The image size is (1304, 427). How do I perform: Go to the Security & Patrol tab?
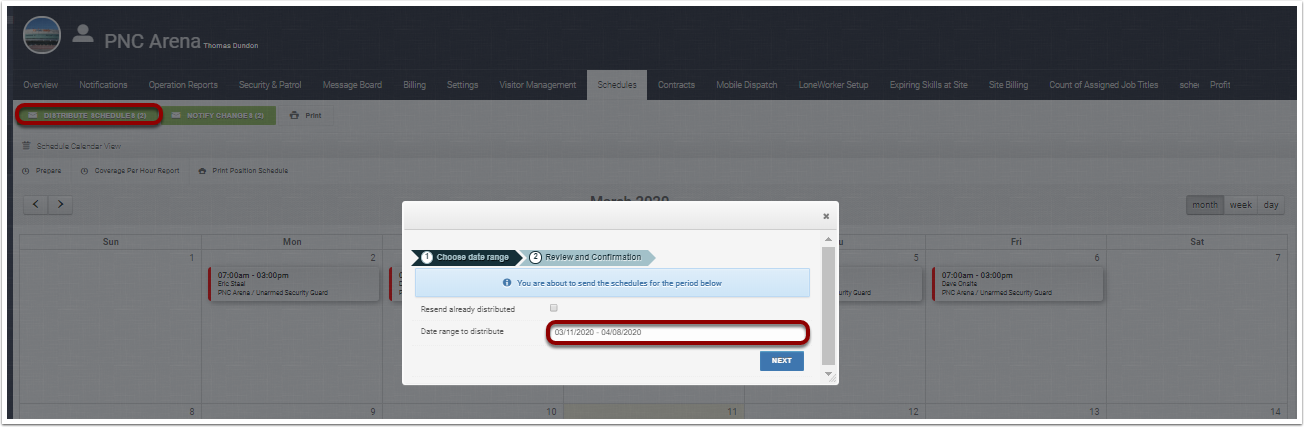(x=270, y=85)
